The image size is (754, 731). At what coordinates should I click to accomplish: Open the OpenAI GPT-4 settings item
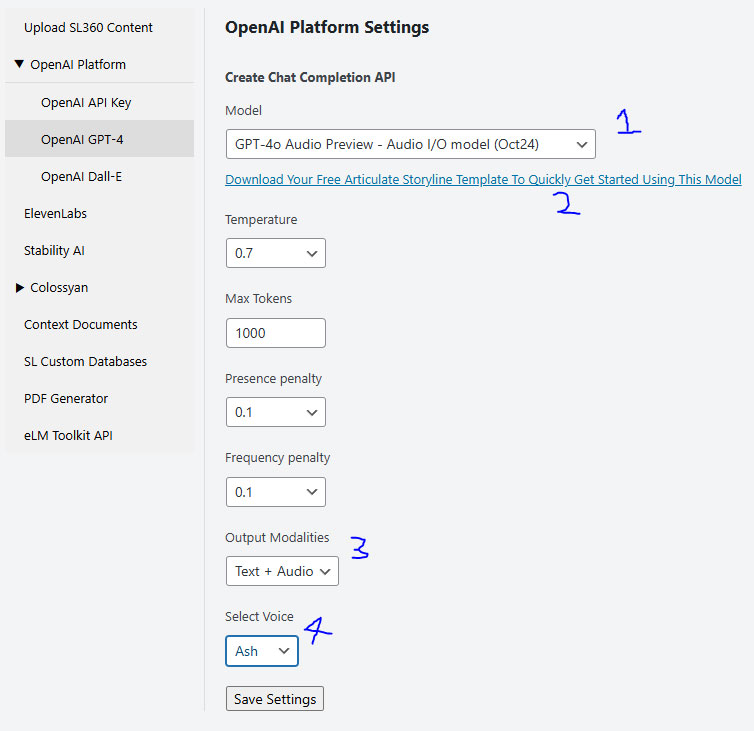(81, 140)
